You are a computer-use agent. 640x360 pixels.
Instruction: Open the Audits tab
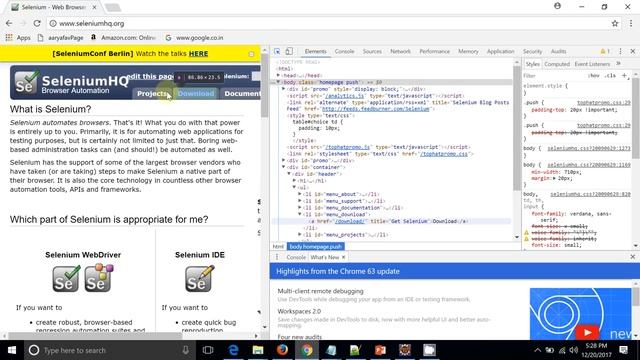558,51
